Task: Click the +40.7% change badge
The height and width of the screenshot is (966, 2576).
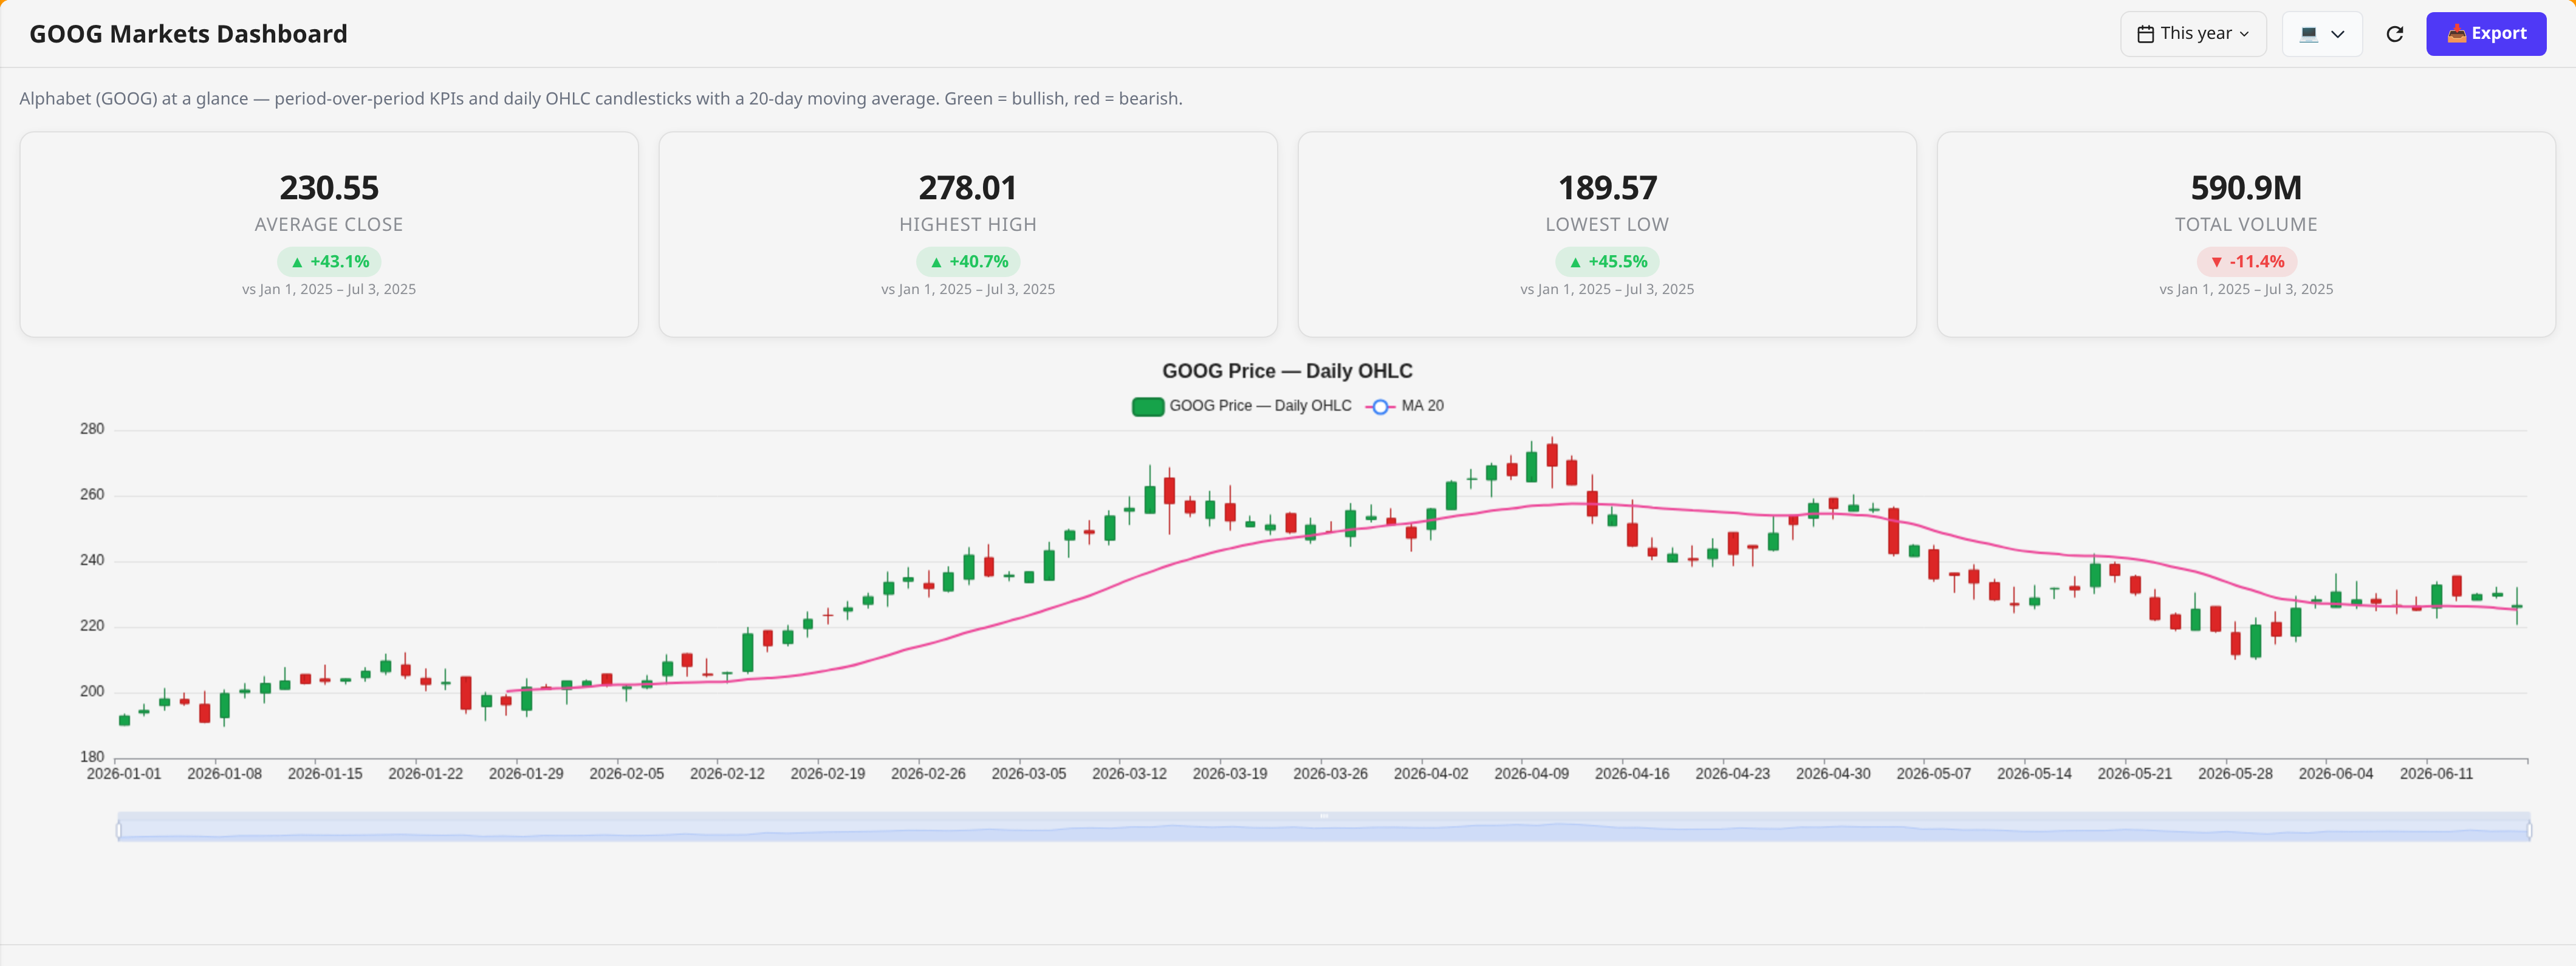Action: (968, 262)
